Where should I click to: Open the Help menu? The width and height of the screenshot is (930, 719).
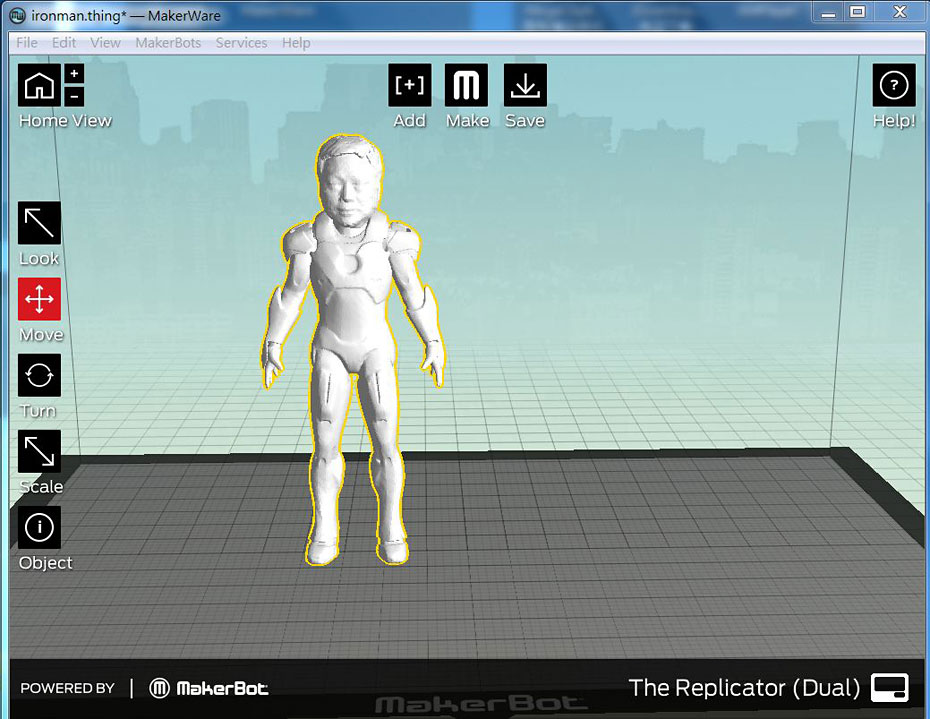[x=296, y=43]
